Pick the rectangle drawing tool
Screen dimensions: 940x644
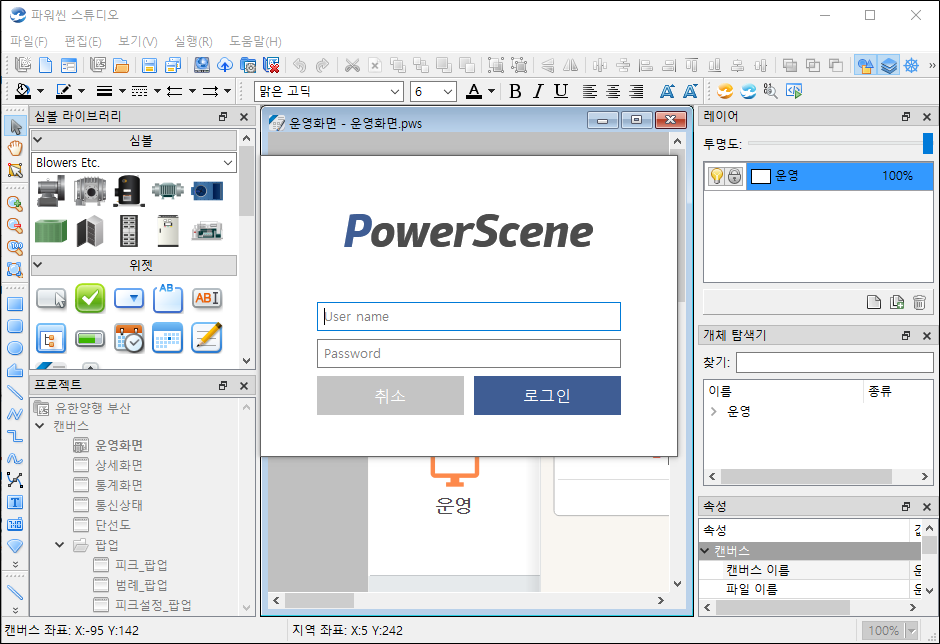[x=15, y=304]
